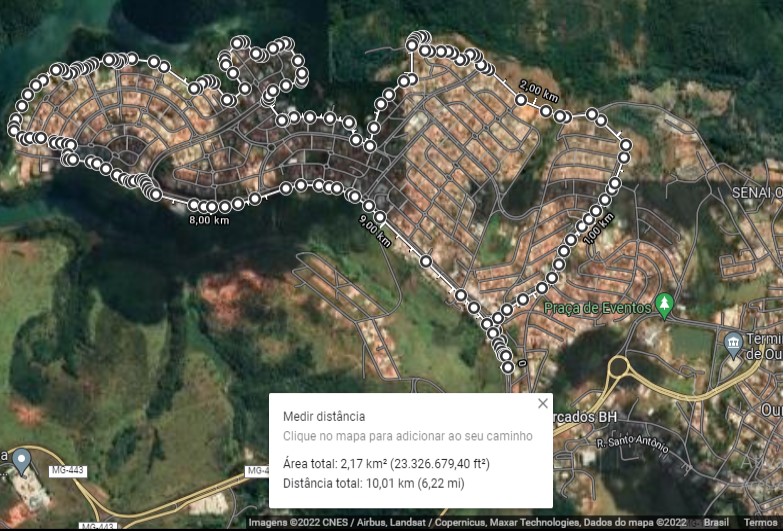Click the R. Santo Antônio street label
The image size is (784, 531).
pyautogui.click(x=632, y=443)
